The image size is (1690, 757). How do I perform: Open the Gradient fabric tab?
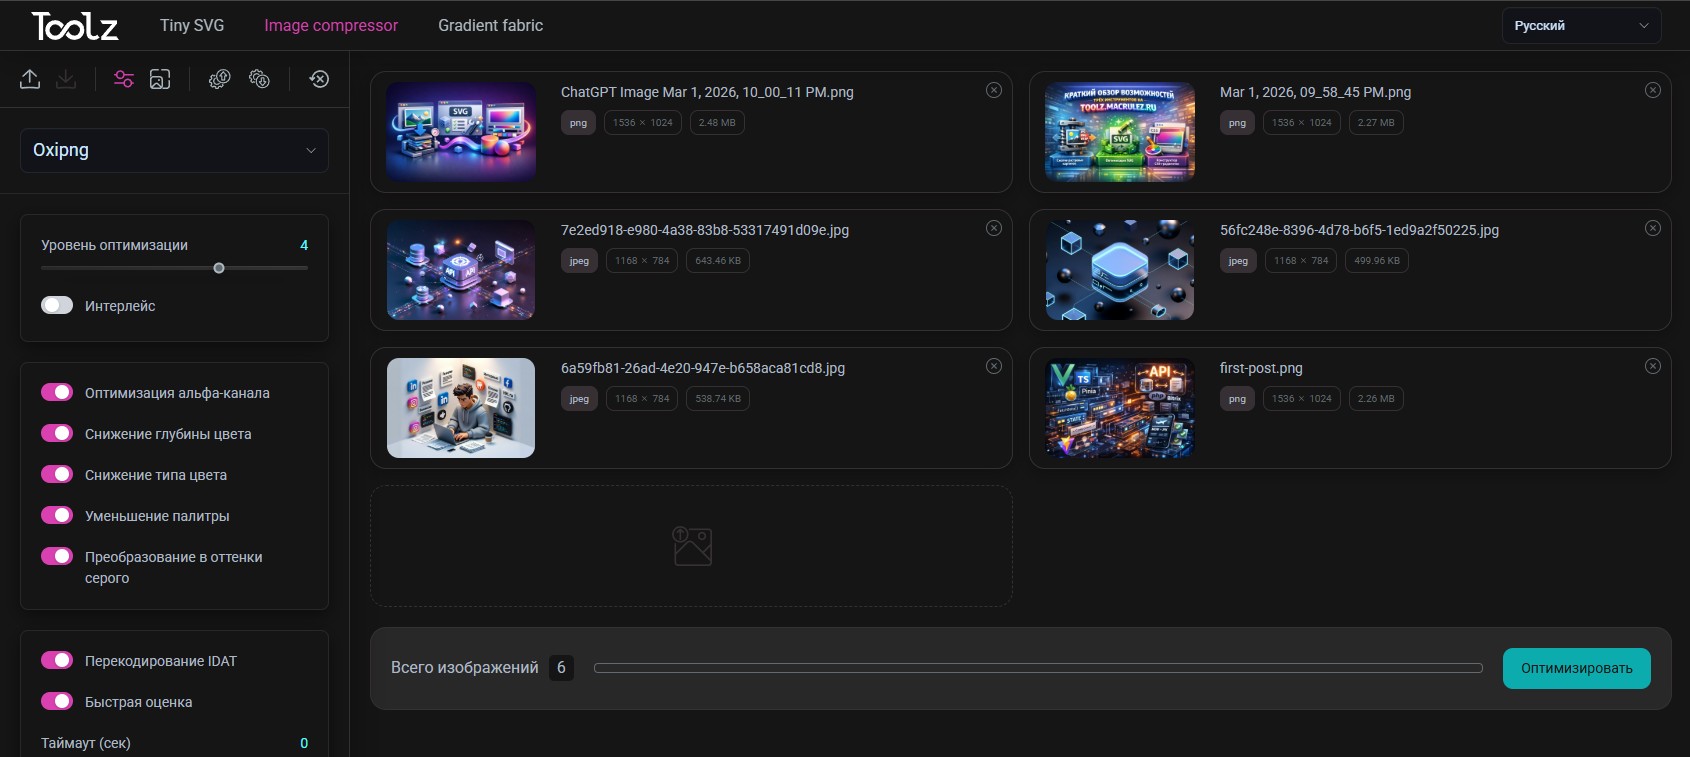(x=490, y=25)
